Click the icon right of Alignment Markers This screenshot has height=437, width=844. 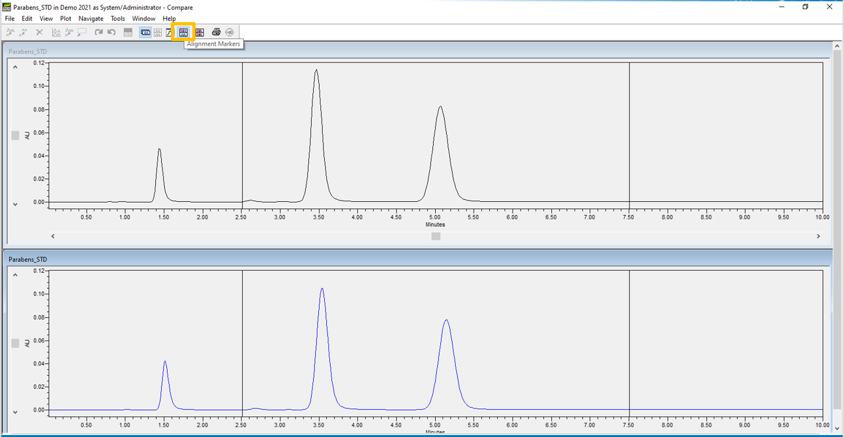[x=200, y=32]
